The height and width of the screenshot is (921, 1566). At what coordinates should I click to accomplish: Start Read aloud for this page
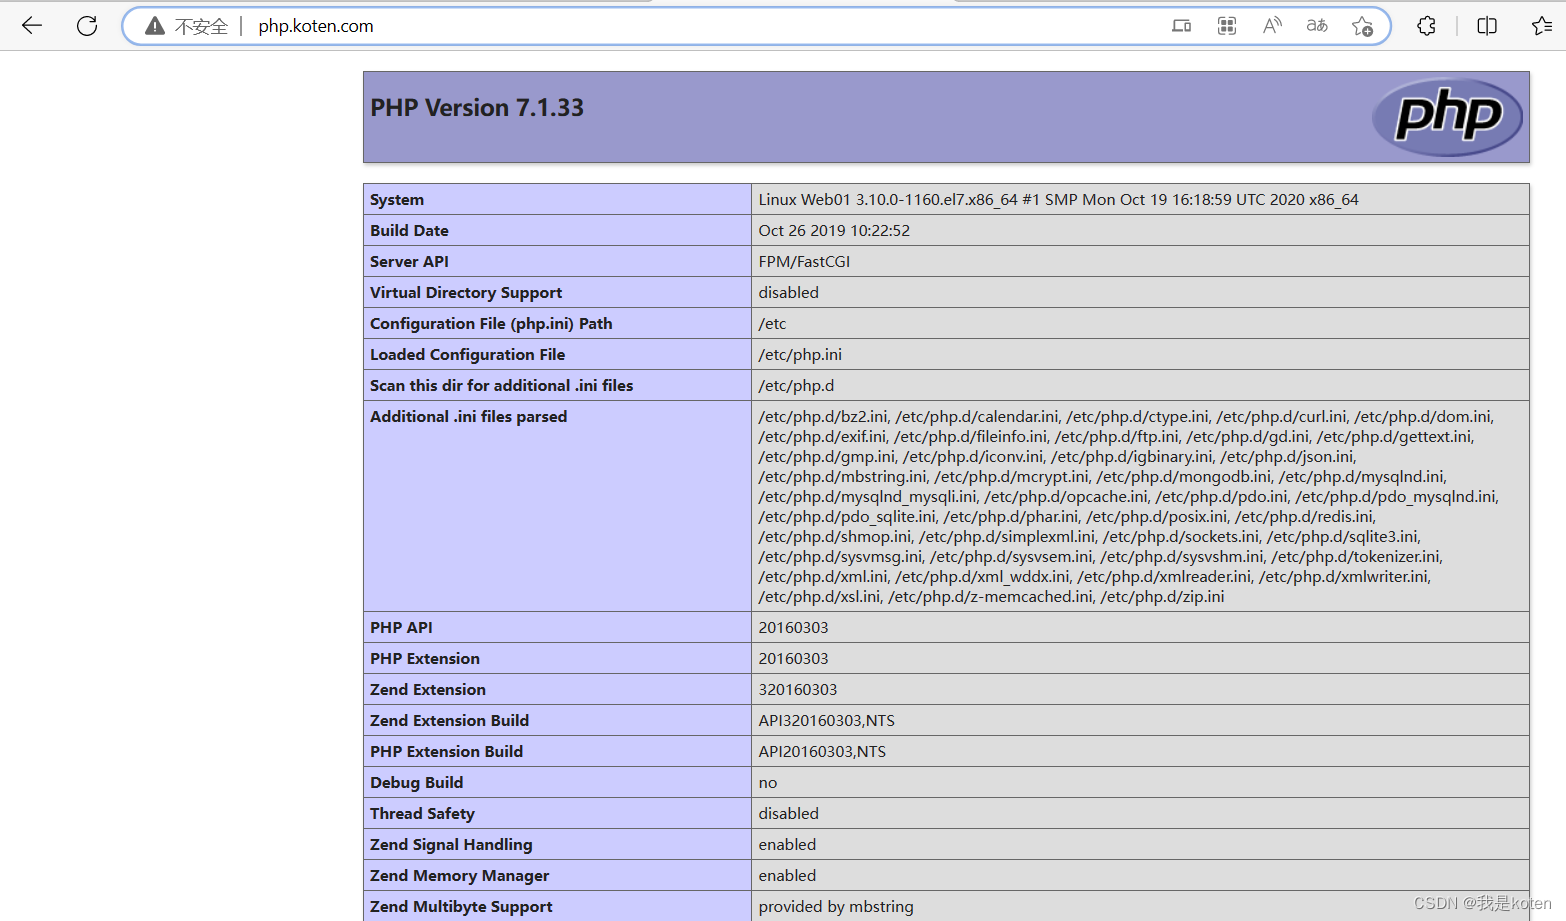(1271, 25)
